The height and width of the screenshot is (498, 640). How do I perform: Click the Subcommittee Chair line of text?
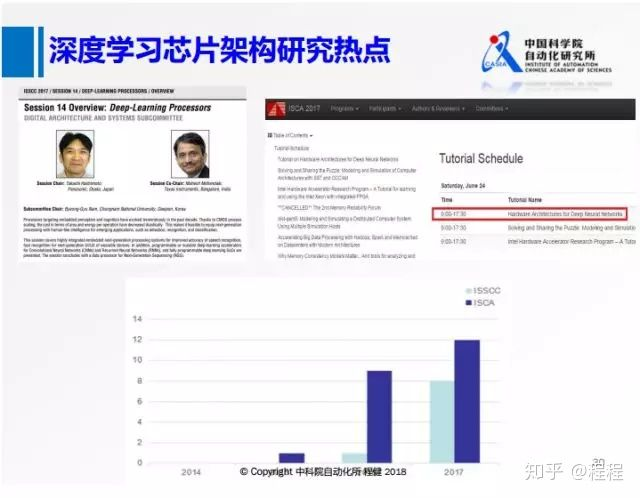pos(104,209)
